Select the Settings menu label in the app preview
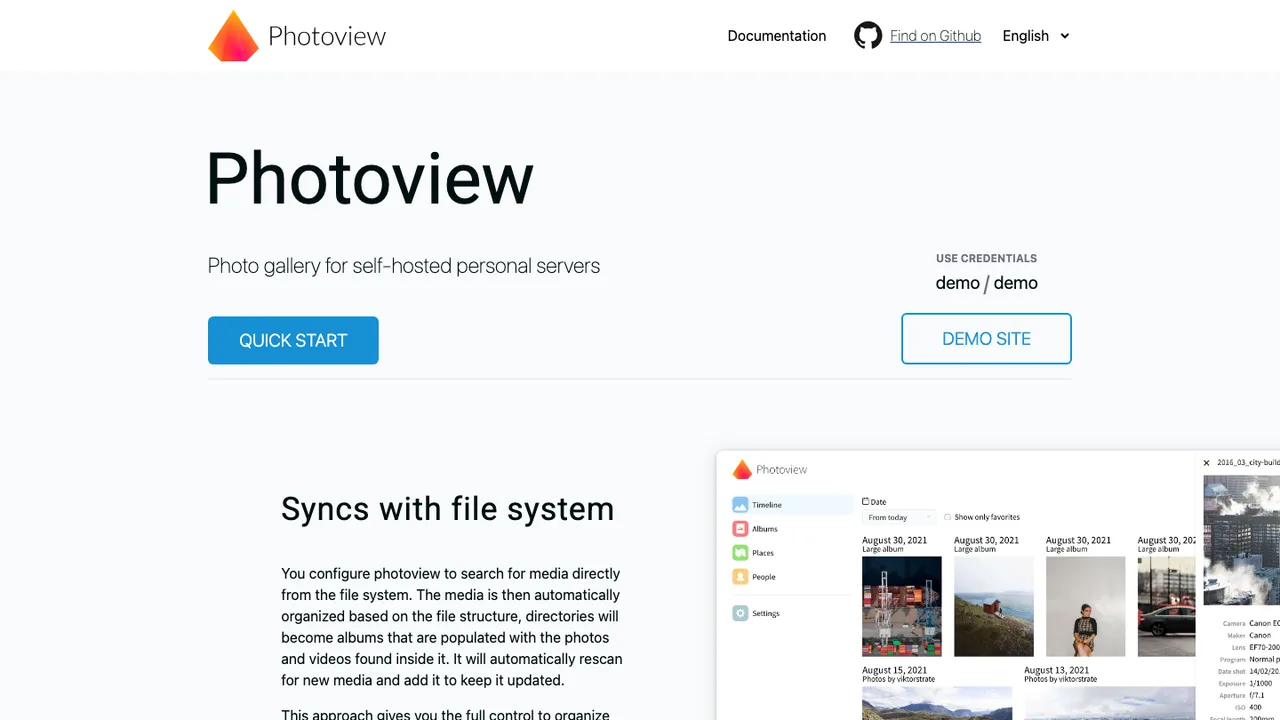Image resolution: width=1280 pixels, height=720 pixels. (766, 613)
